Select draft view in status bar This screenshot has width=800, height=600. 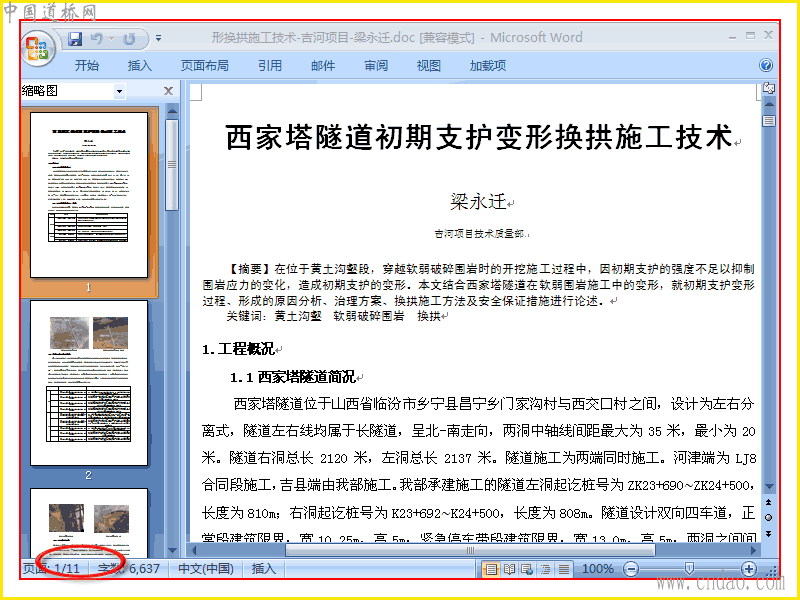point(564,569)
